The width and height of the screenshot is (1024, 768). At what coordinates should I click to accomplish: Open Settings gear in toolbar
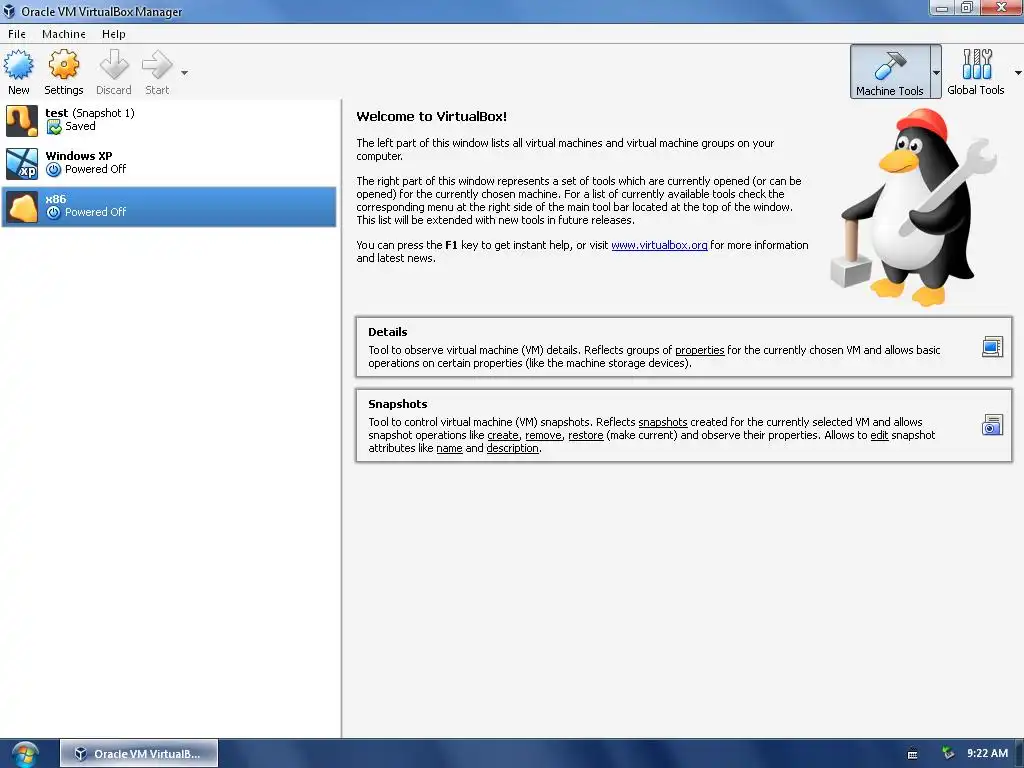click(x=63, y=65)
